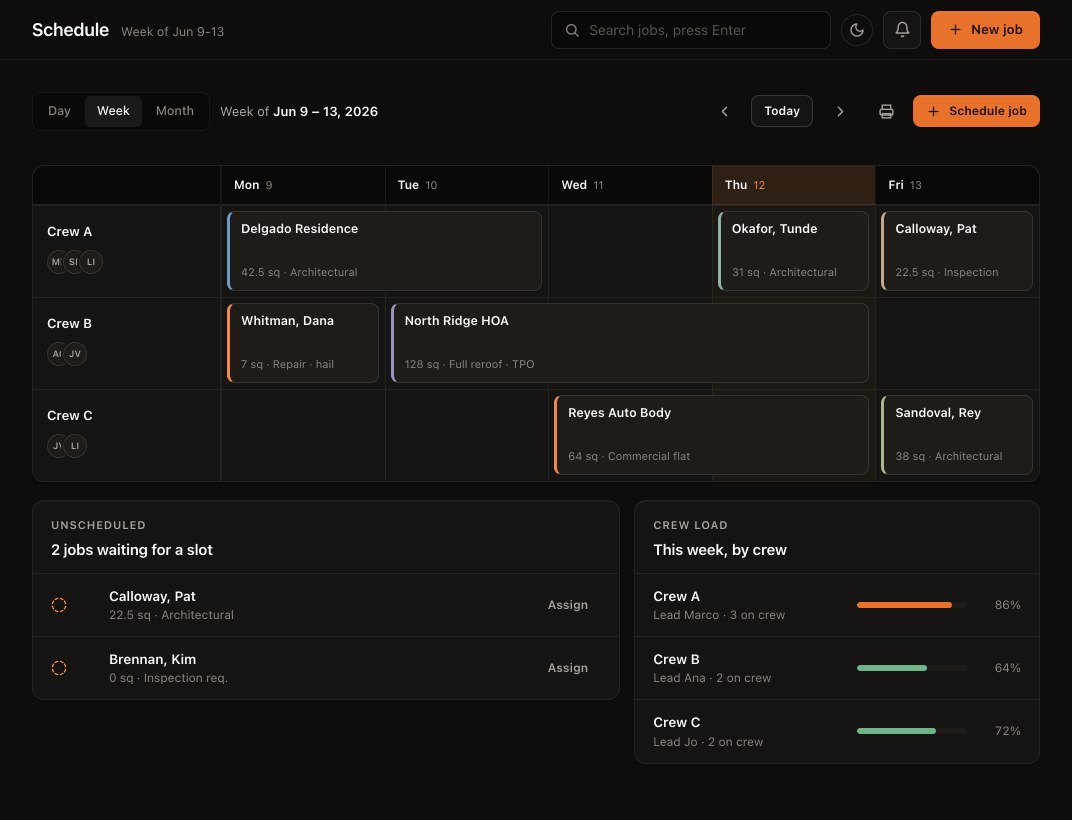Print the schedule using the printer icon
This screenshot has width=1072, height=820.
tap(886, 111)
